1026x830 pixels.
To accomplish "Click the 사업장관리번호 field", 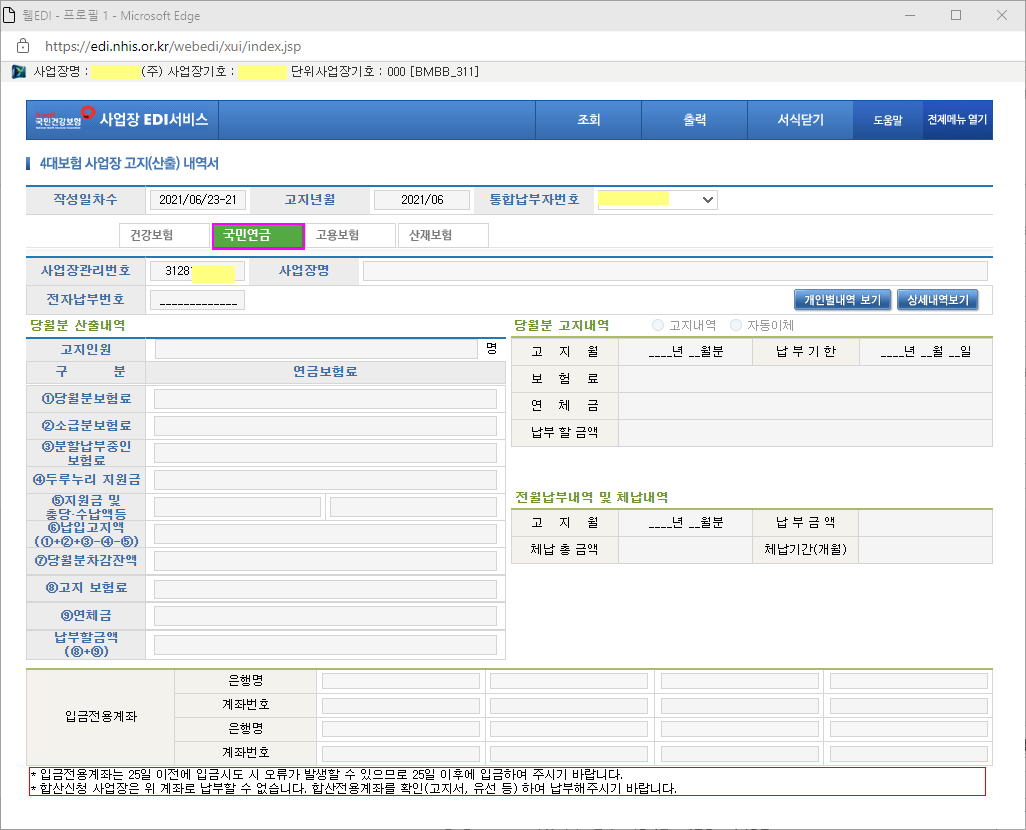I will point(198,271).
